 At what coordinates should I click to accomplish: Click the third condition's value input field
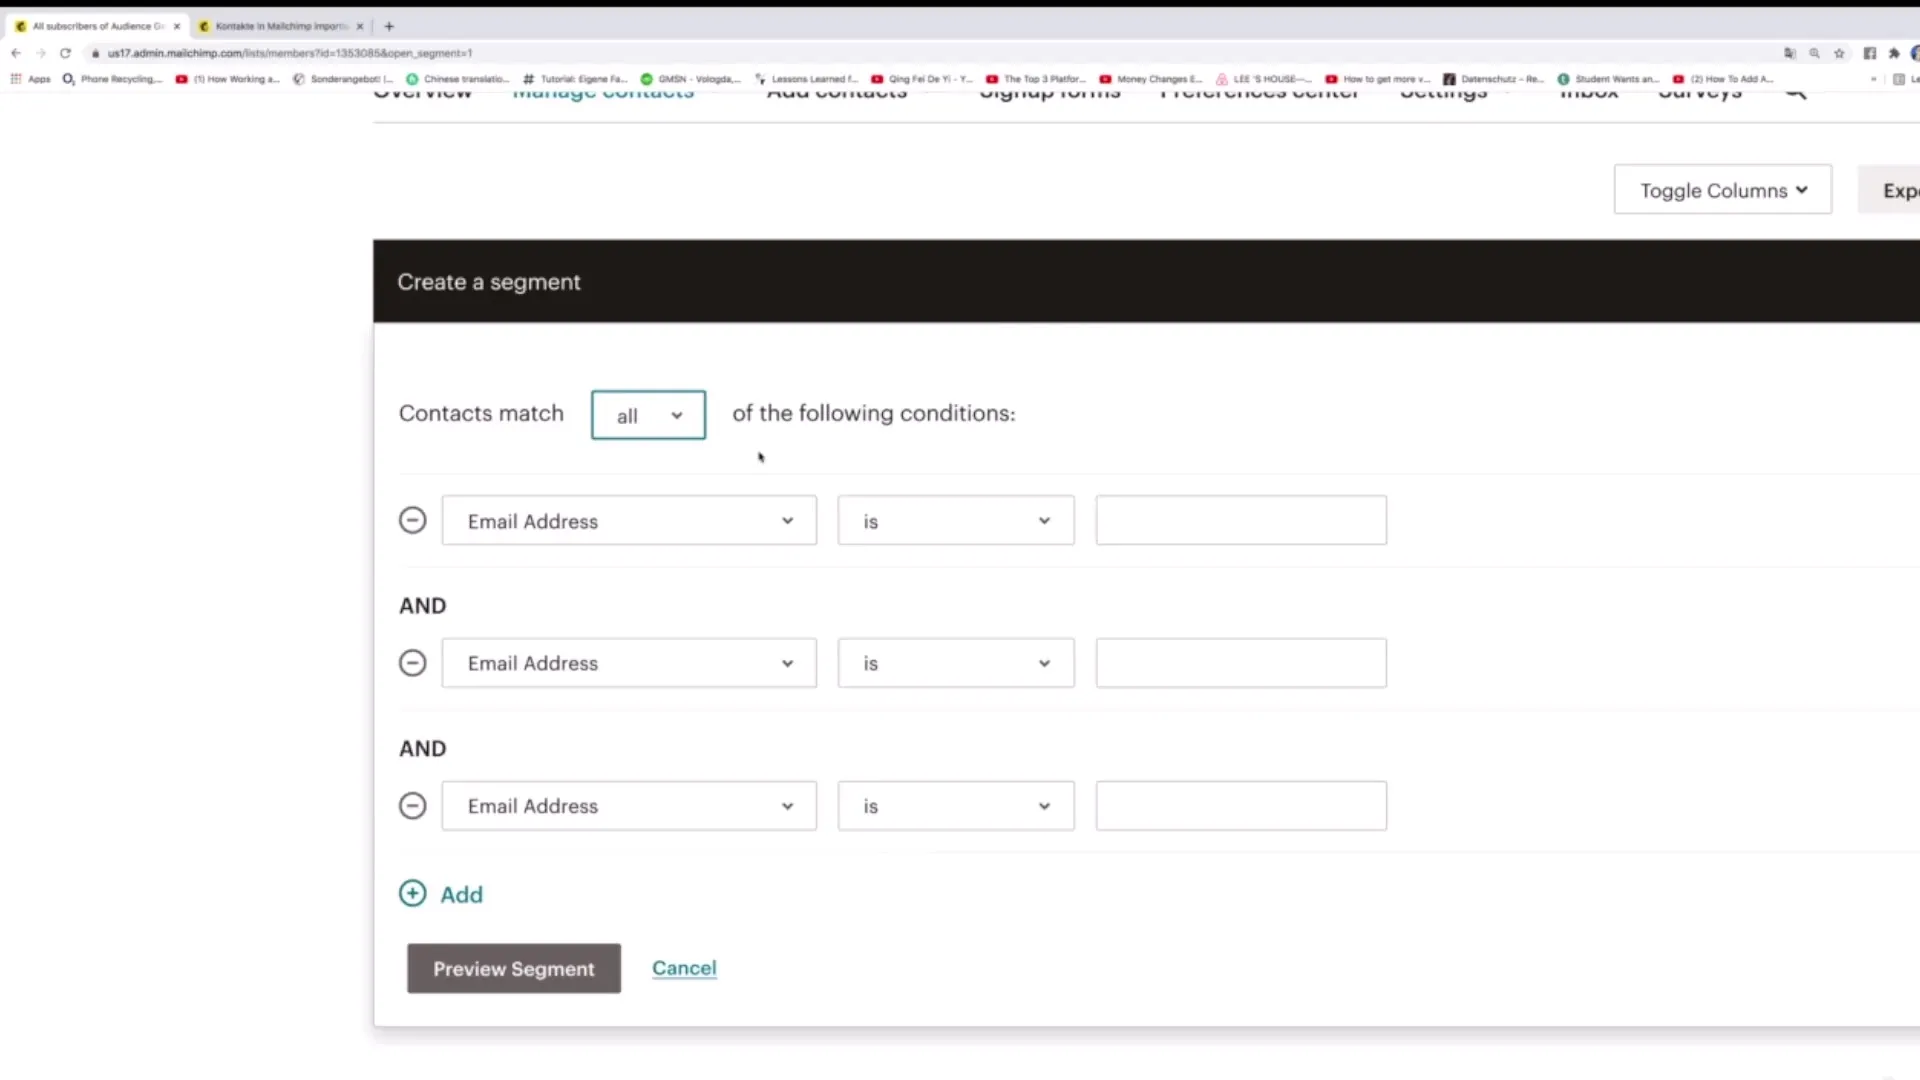[1241, 806]
